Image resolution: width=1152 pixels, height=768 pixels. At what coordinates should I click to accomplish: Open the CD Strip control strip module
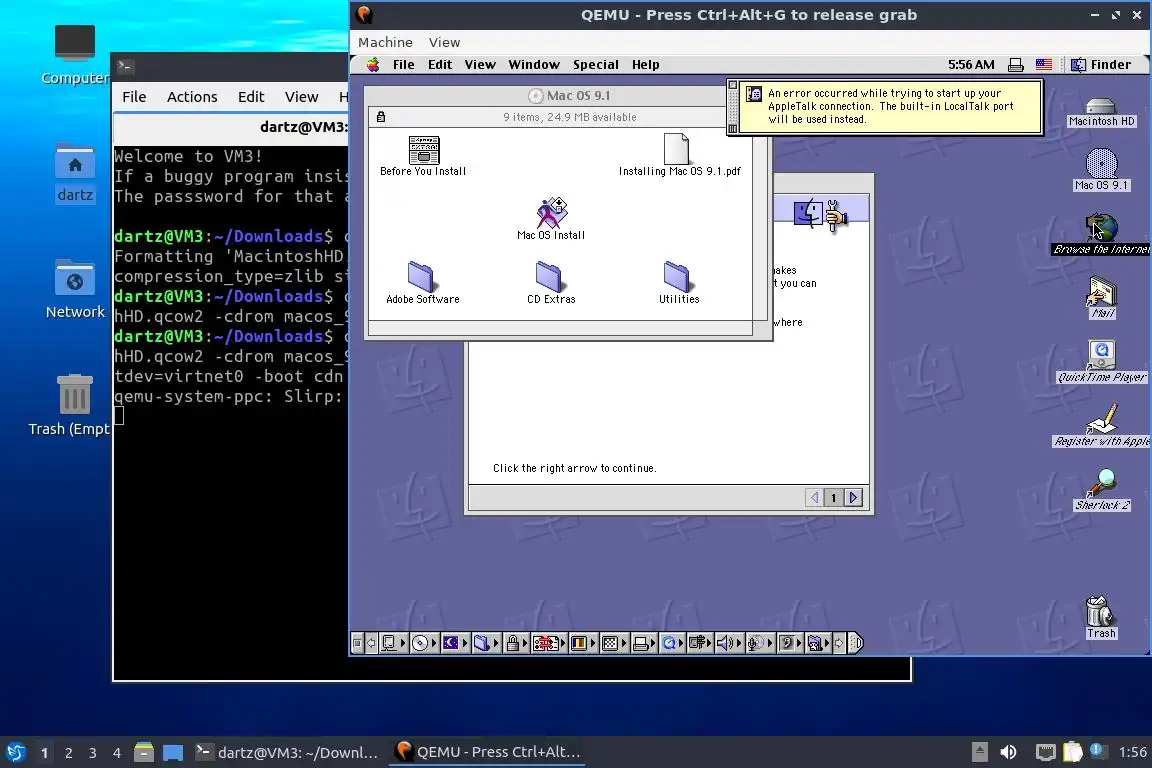(x=424, y=644)
